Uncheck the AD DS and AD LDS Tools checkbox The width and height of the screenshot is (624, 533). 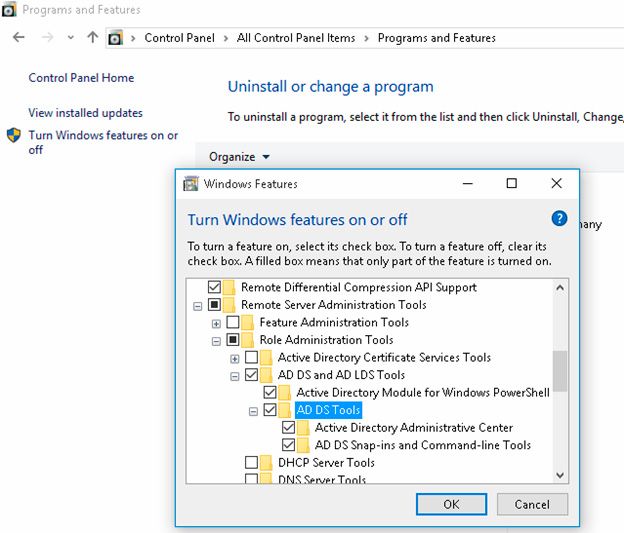coord(252,375)
